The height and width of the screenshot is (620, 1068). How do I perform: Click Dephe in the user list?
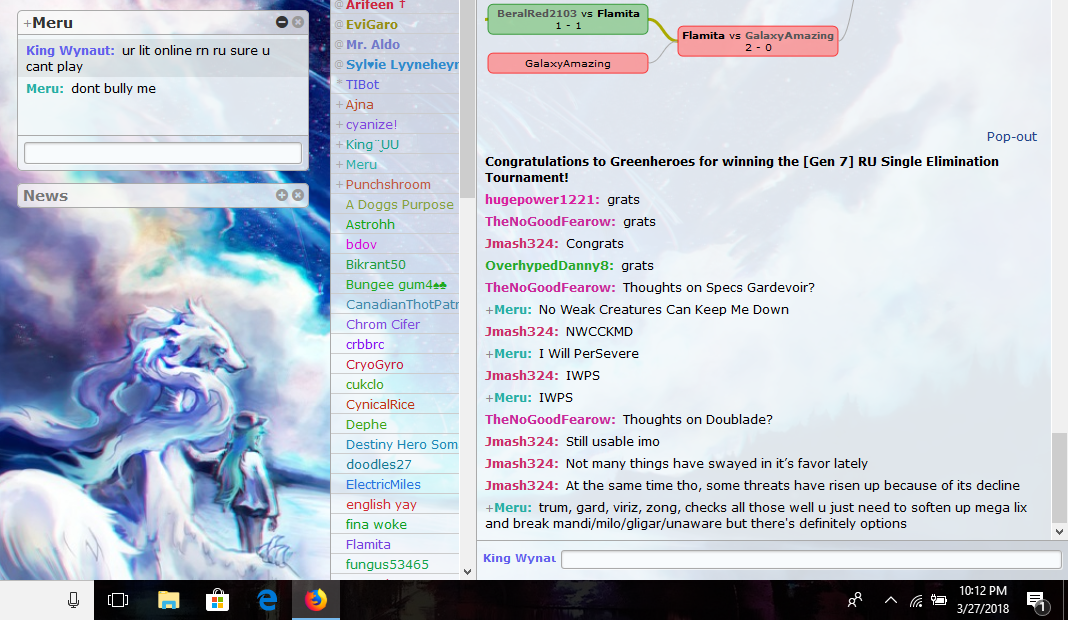pos(366,424)
